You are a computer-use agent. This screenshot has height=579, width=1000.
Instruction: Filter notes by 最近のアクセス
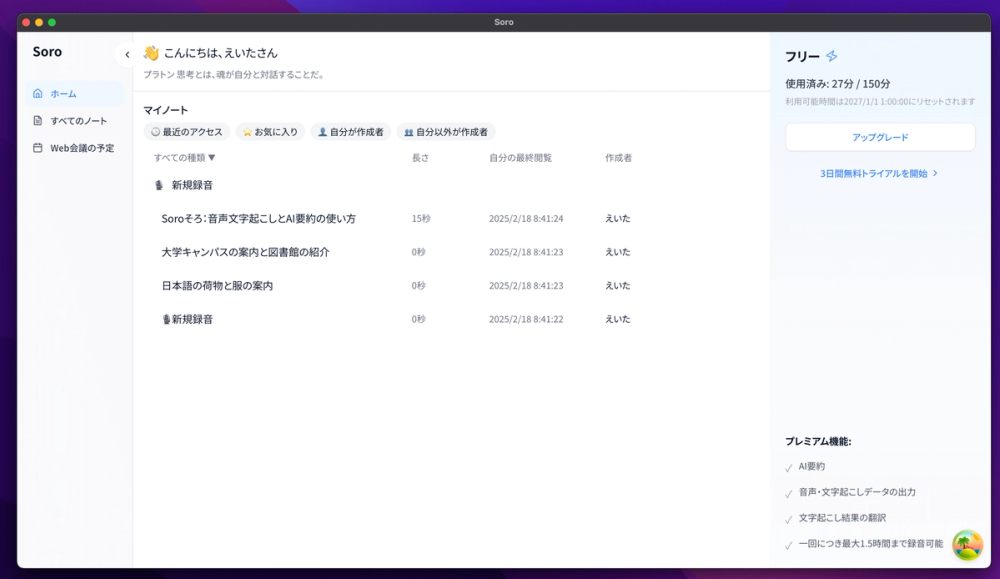click(187, 132)
